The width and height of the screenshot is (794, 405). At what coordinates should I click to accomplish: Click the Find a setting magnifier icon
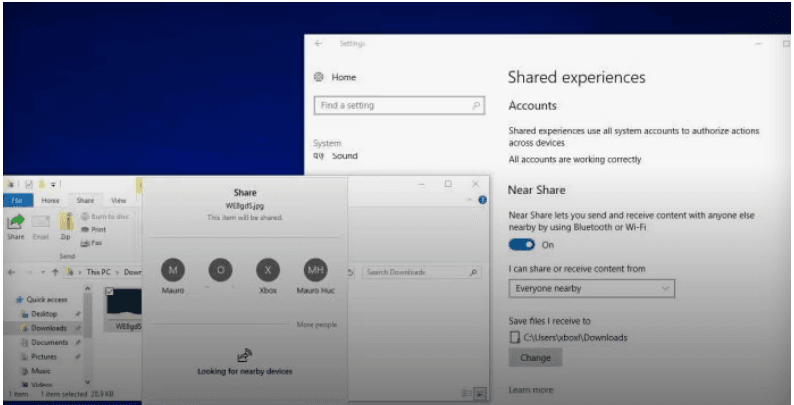(476, 105)
